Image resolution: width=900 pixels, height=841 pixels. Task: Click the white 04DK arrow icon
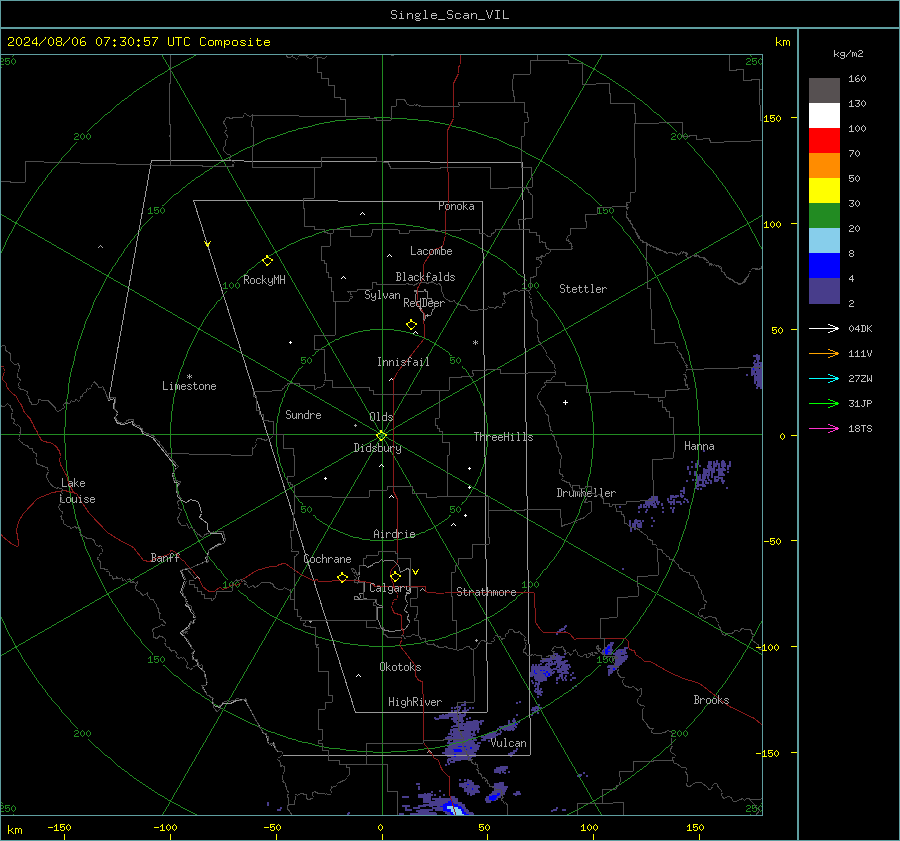pyautogui.click(x=824, y=328)
